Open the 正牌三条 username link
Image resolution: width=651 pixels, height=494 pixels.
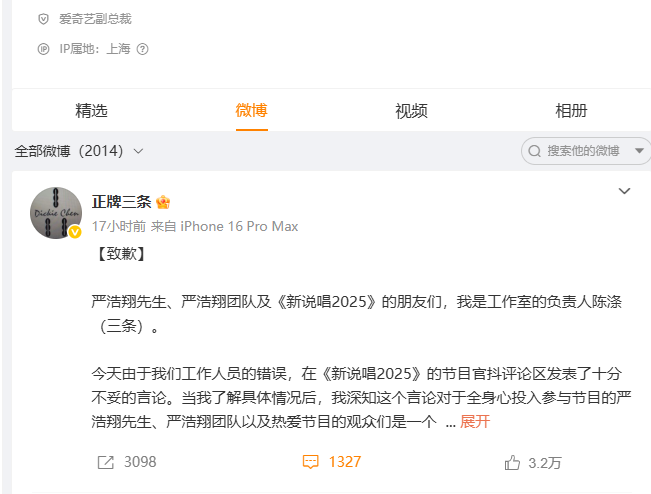121,202
